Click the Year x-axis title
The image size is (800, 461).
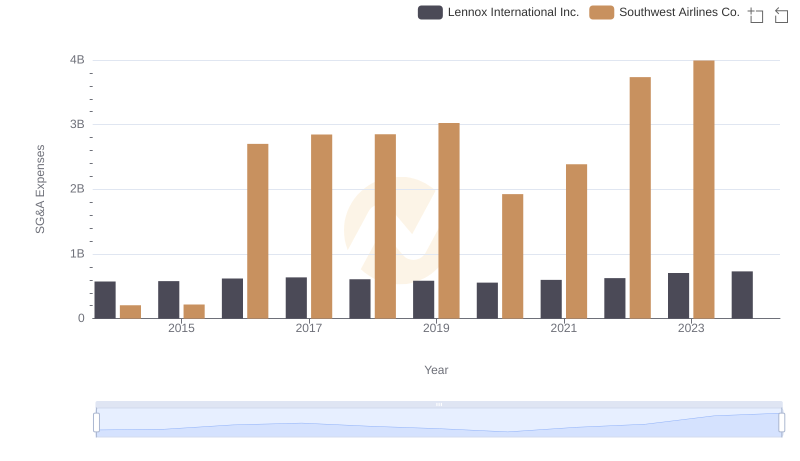coord(436,370)
